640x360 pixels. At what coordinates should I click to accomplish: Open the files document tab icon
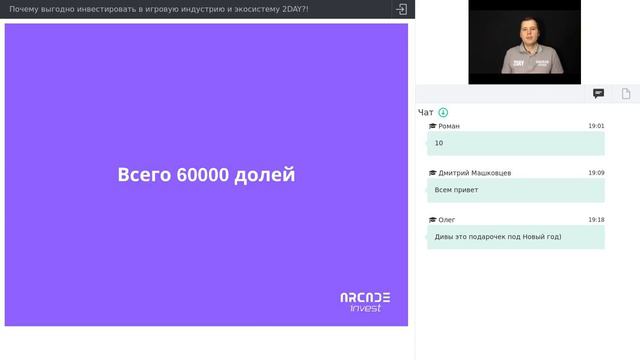pos(626,94)
